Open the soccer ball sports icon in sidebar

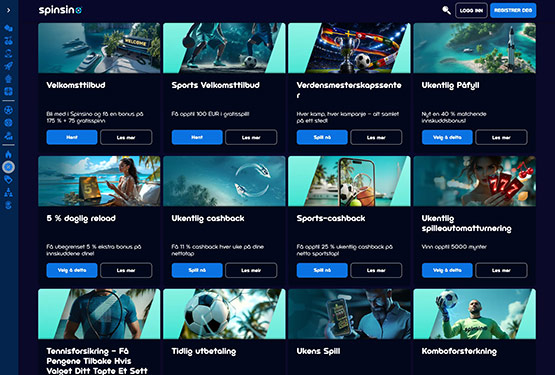(8, 110)
